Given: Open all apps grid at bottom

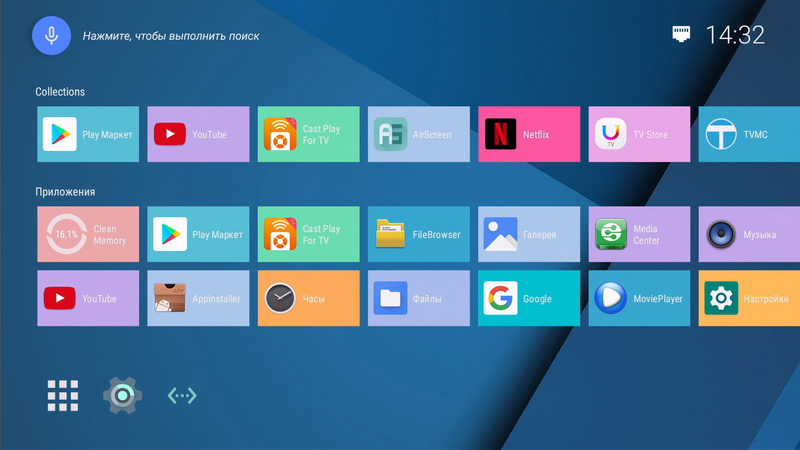Looking at the screenshot, I should click(x=62, y=396).
